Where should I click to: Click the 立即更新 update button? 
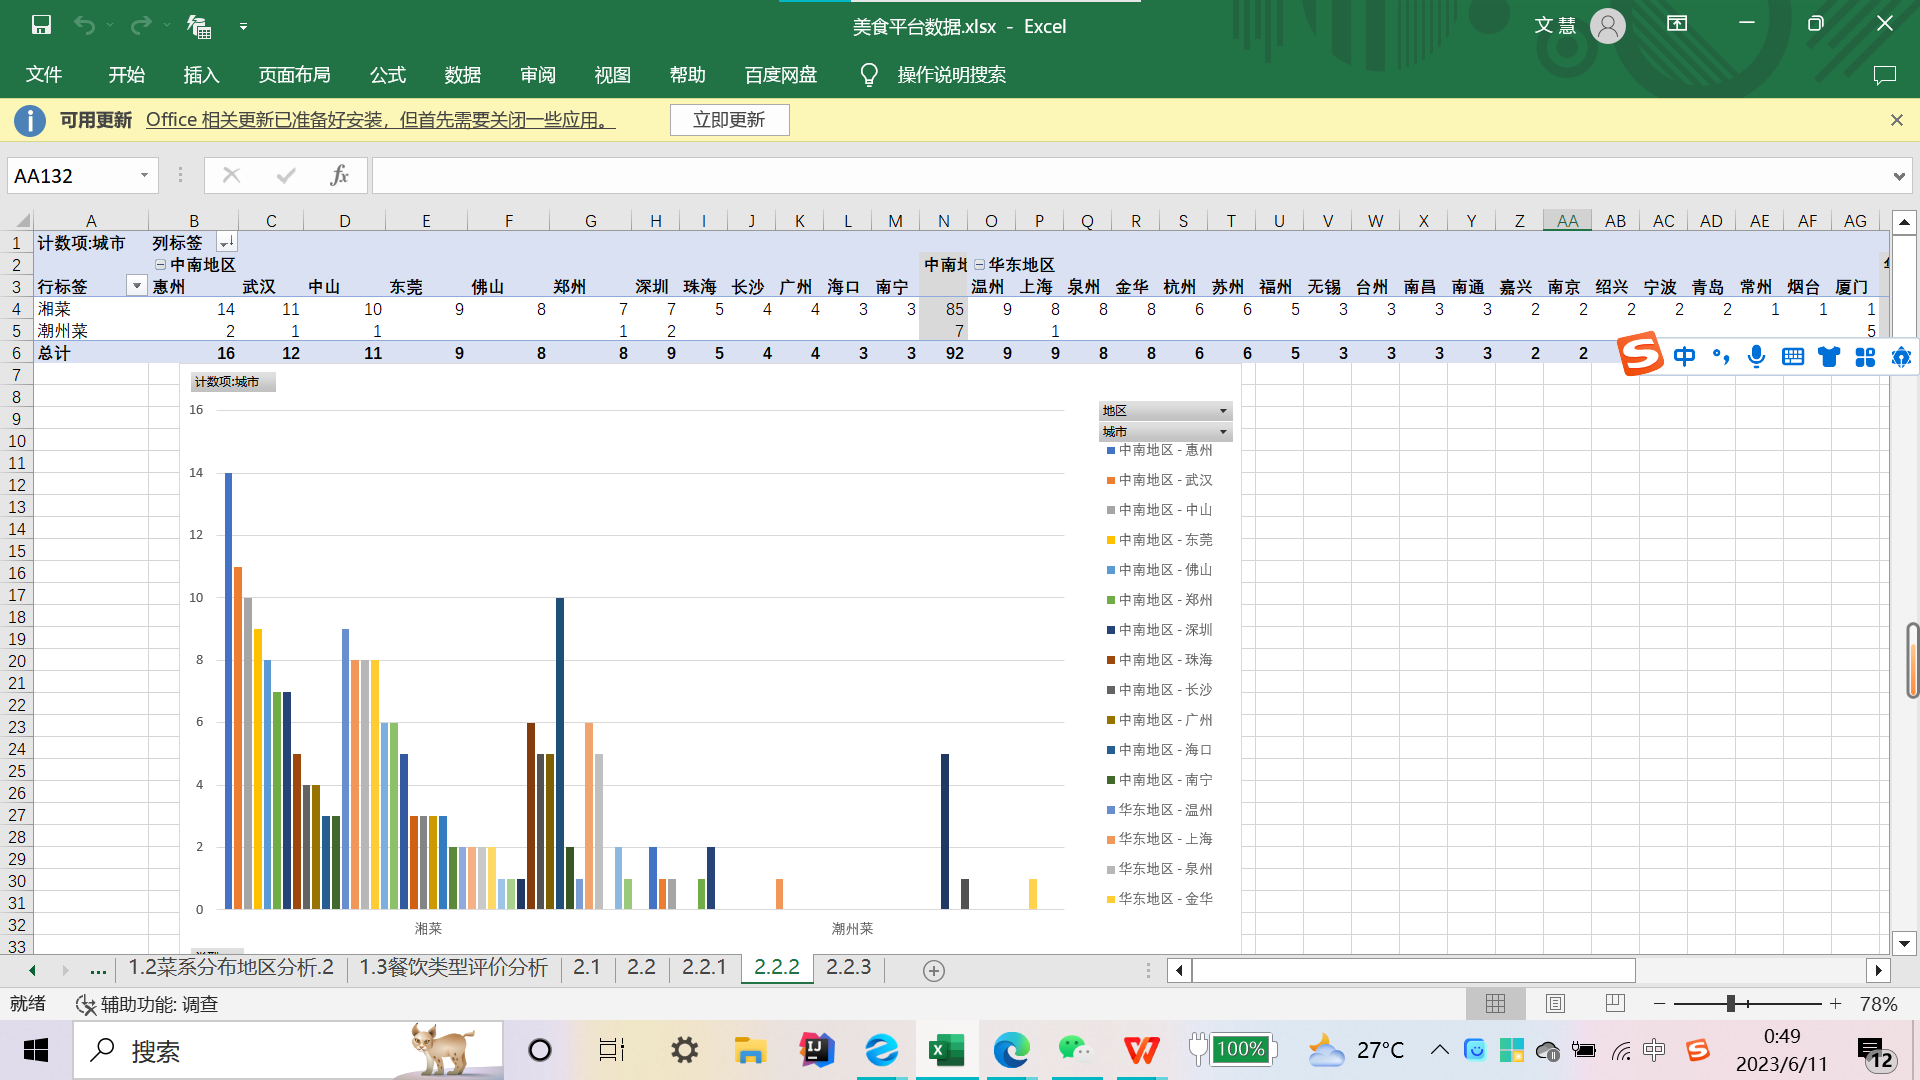click(729, 120)
